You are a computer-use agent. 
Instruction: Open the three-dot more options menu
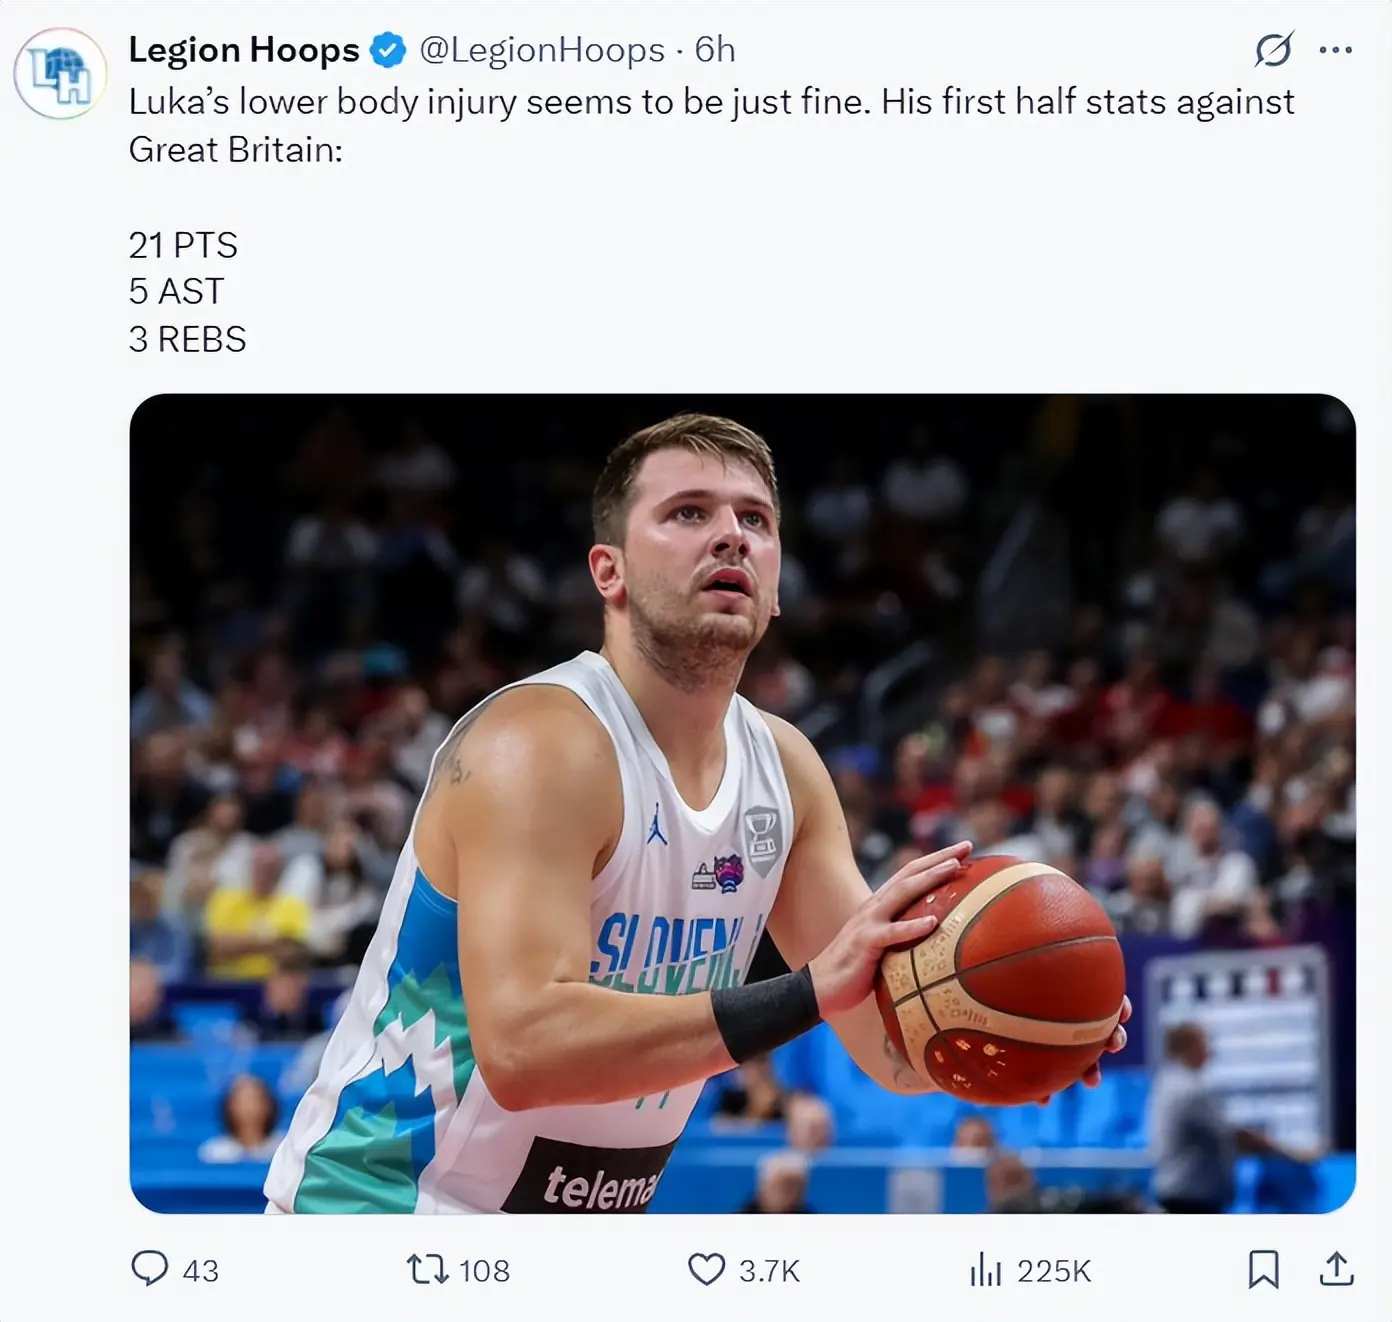1336,50
